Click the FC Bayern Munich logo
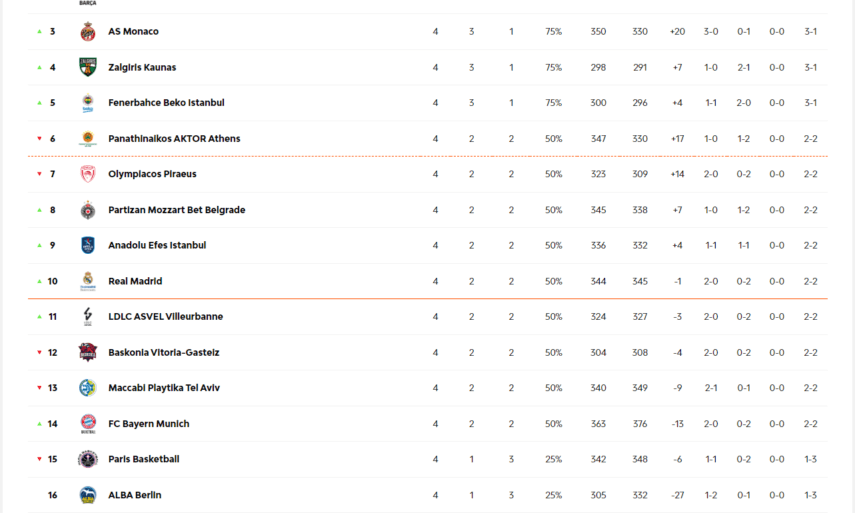The width and height of the screenshot is (855, 513). (88, 424)
